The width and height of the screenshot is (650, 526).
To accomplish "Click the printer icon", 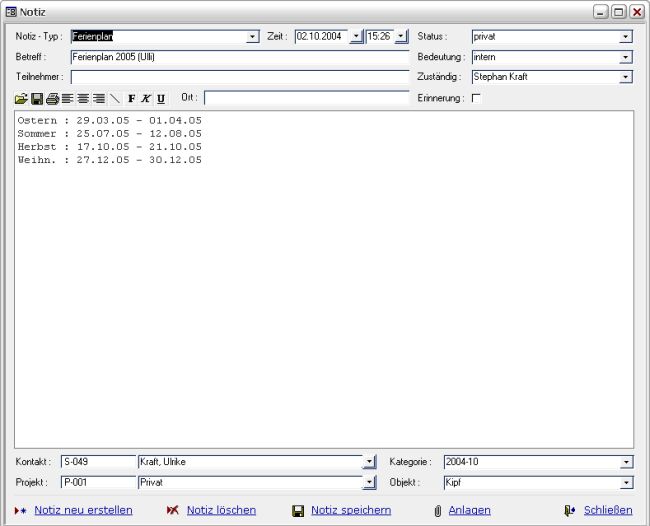I will pyautogui.click(x=52, y=98).
